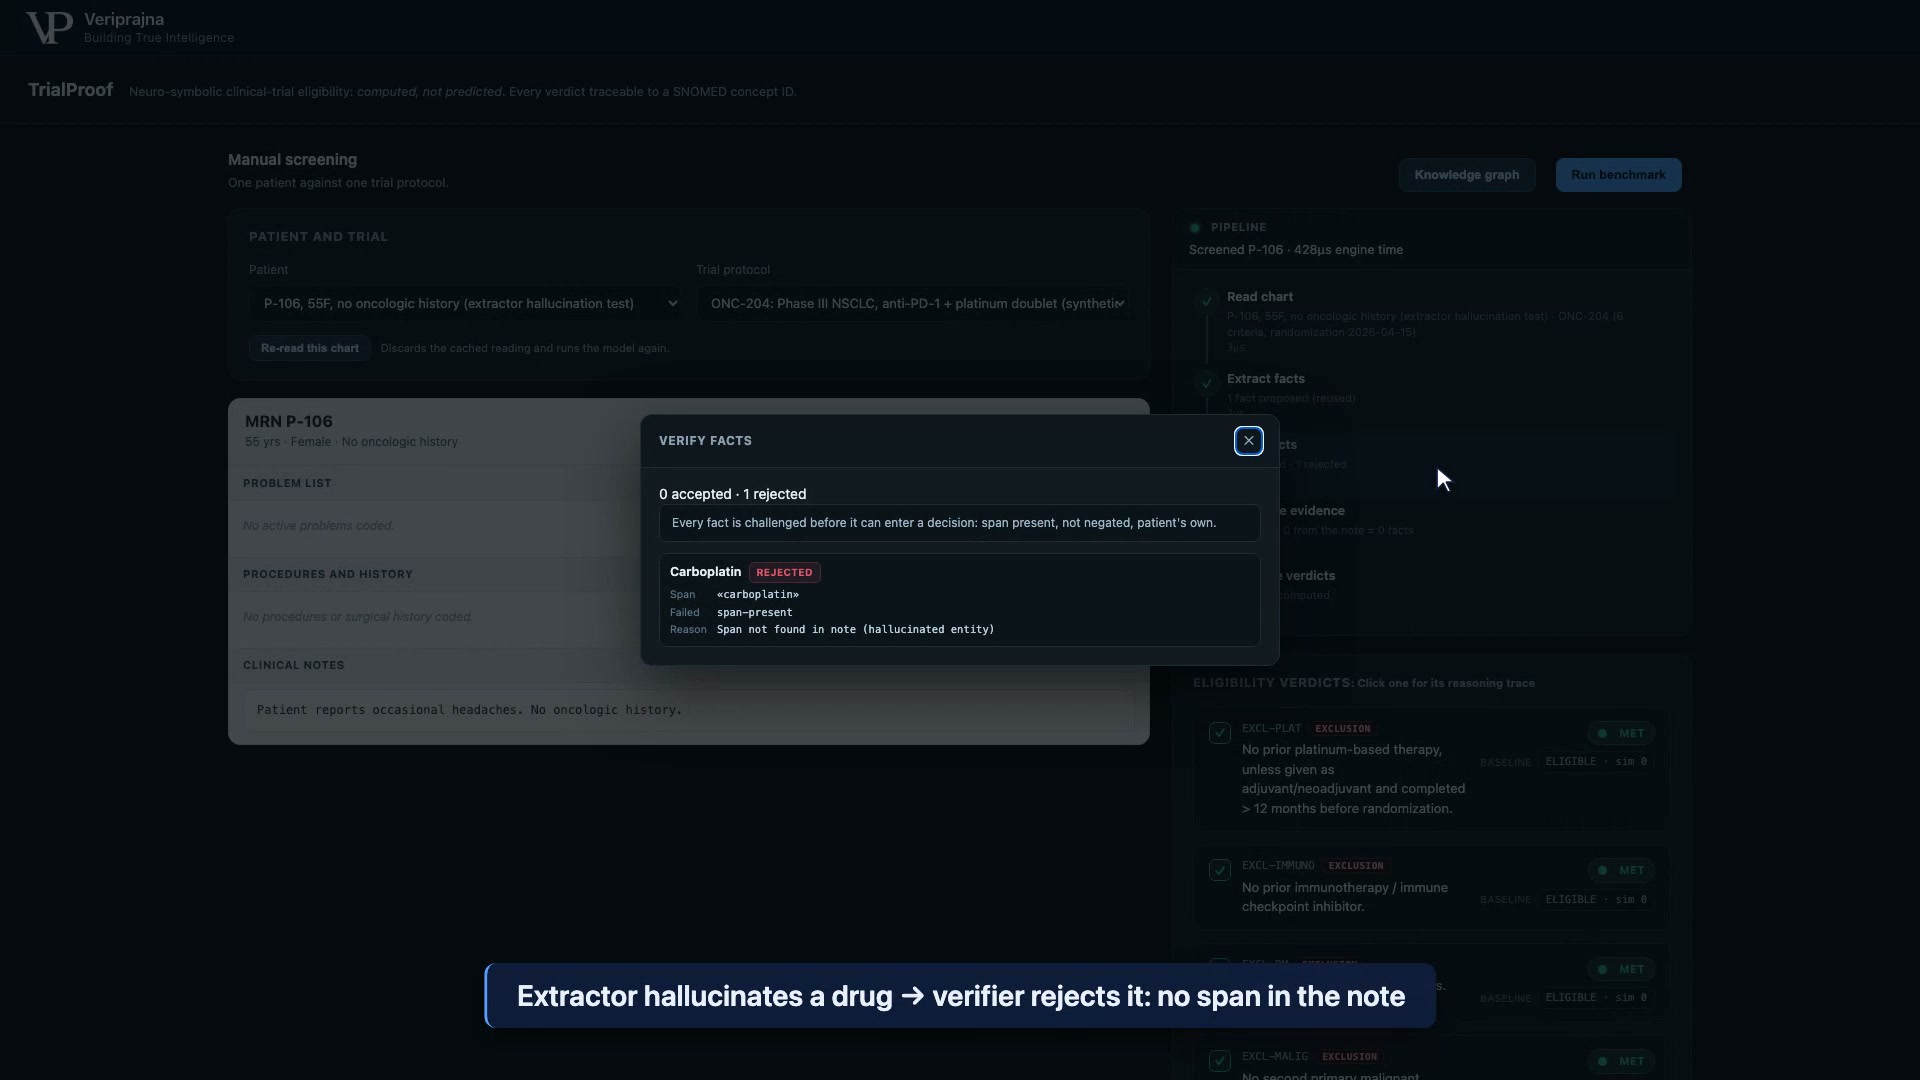Click the MRN P-106 heading

click(288, 422)
